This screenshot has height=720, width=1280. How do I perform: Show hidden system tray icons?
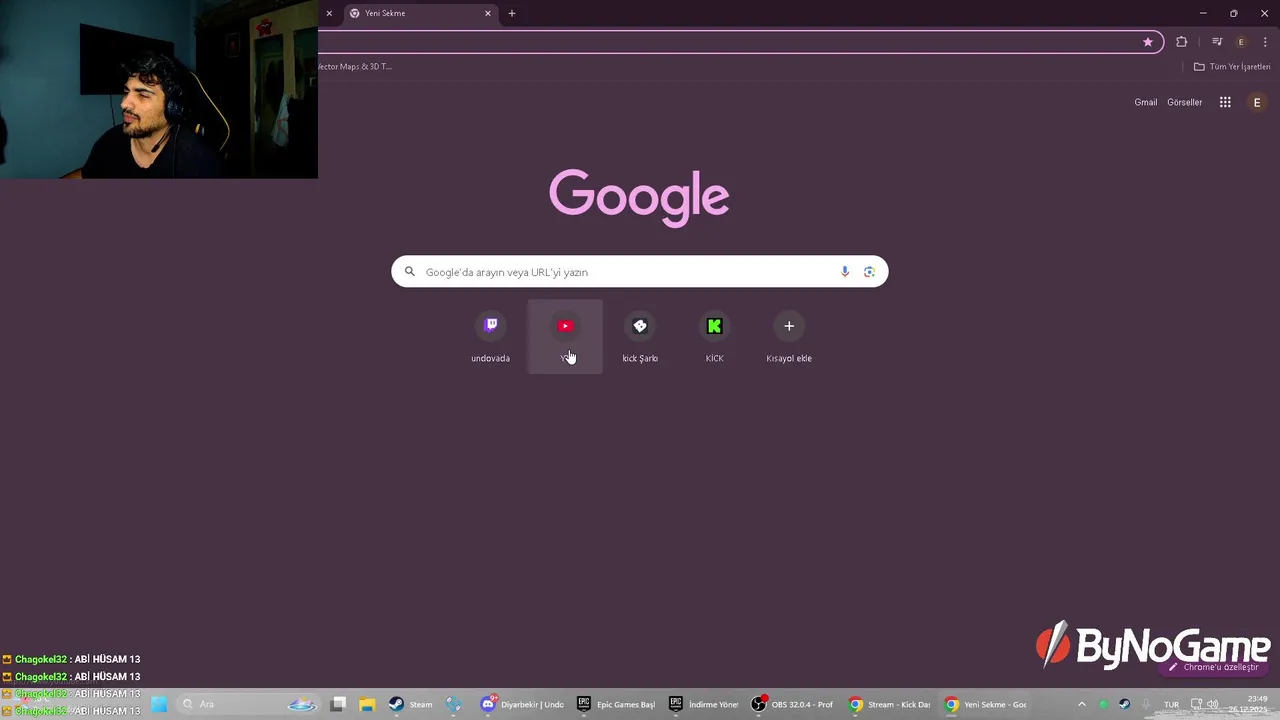(x=1081, y=704)
